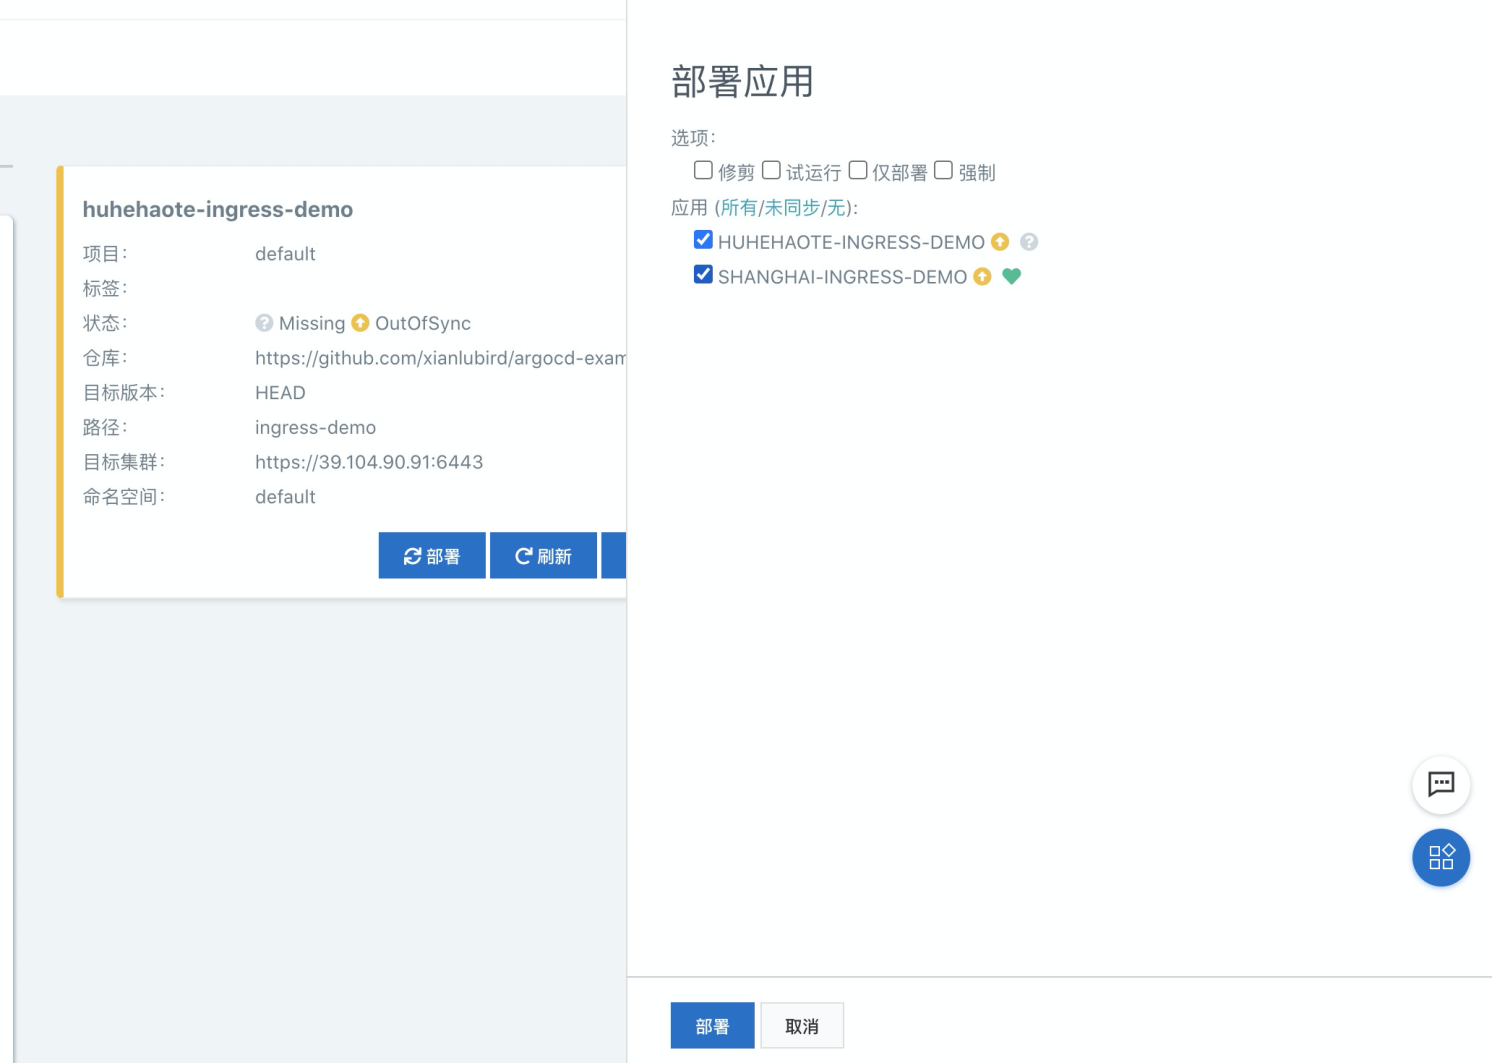Uncheck HUHEHAOTE-INGRESS-DEMO application
The width and height of the screenshot is (1492, 1063).
[x=703, y=240]
